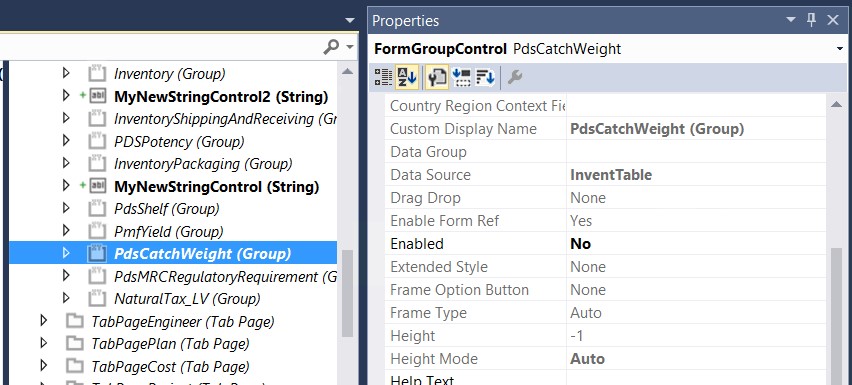Screen dimensions: 852x385
Task: Click the Frame Option Button property label
Action: 459,290
